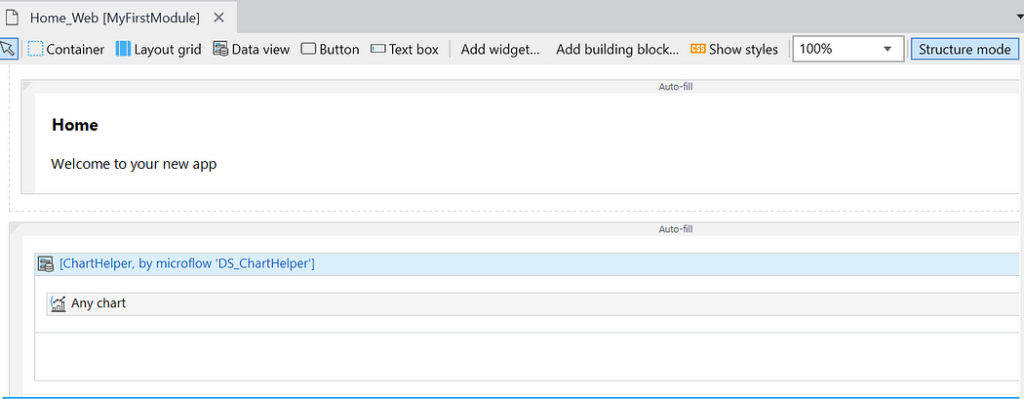
Task: Click the Button widget icon
Action: [308, 49]
